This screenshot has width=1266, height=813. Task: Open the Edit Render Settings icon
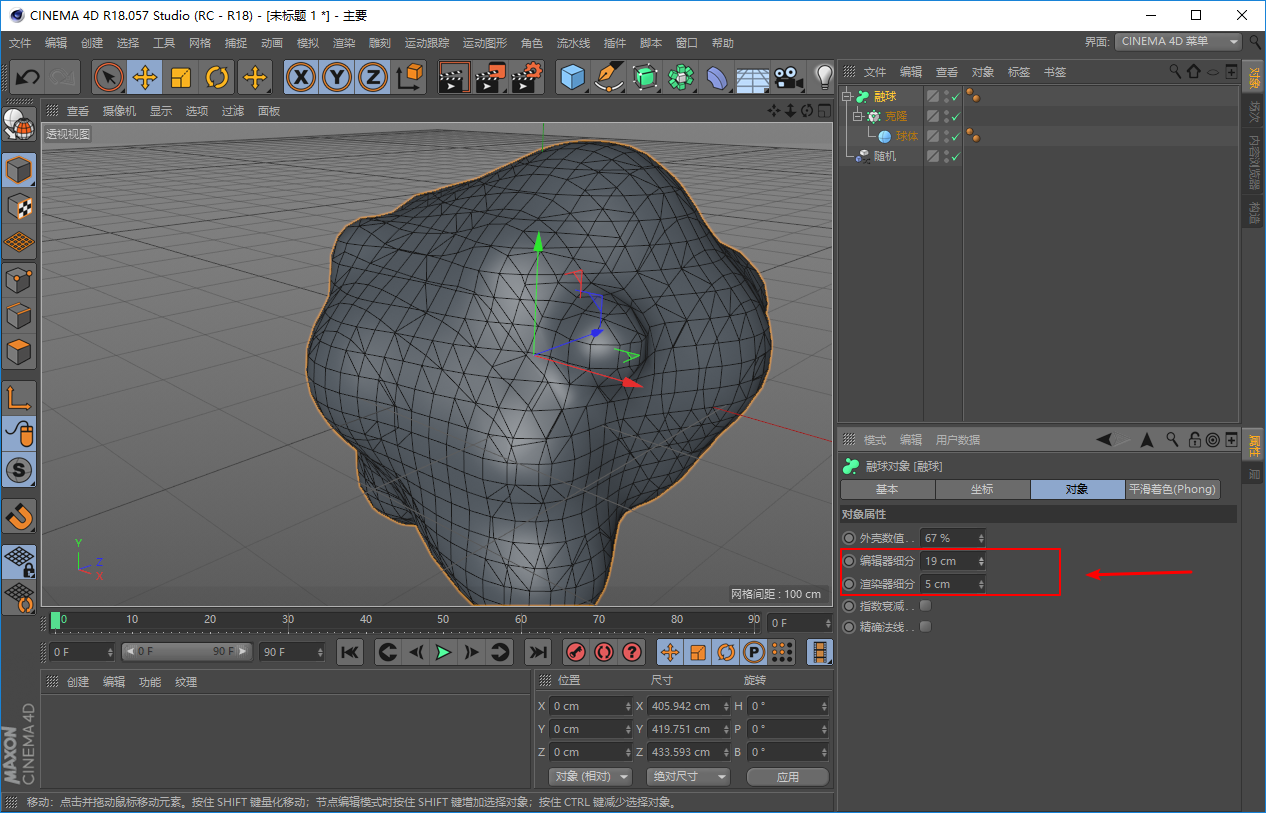click(527, 77)
